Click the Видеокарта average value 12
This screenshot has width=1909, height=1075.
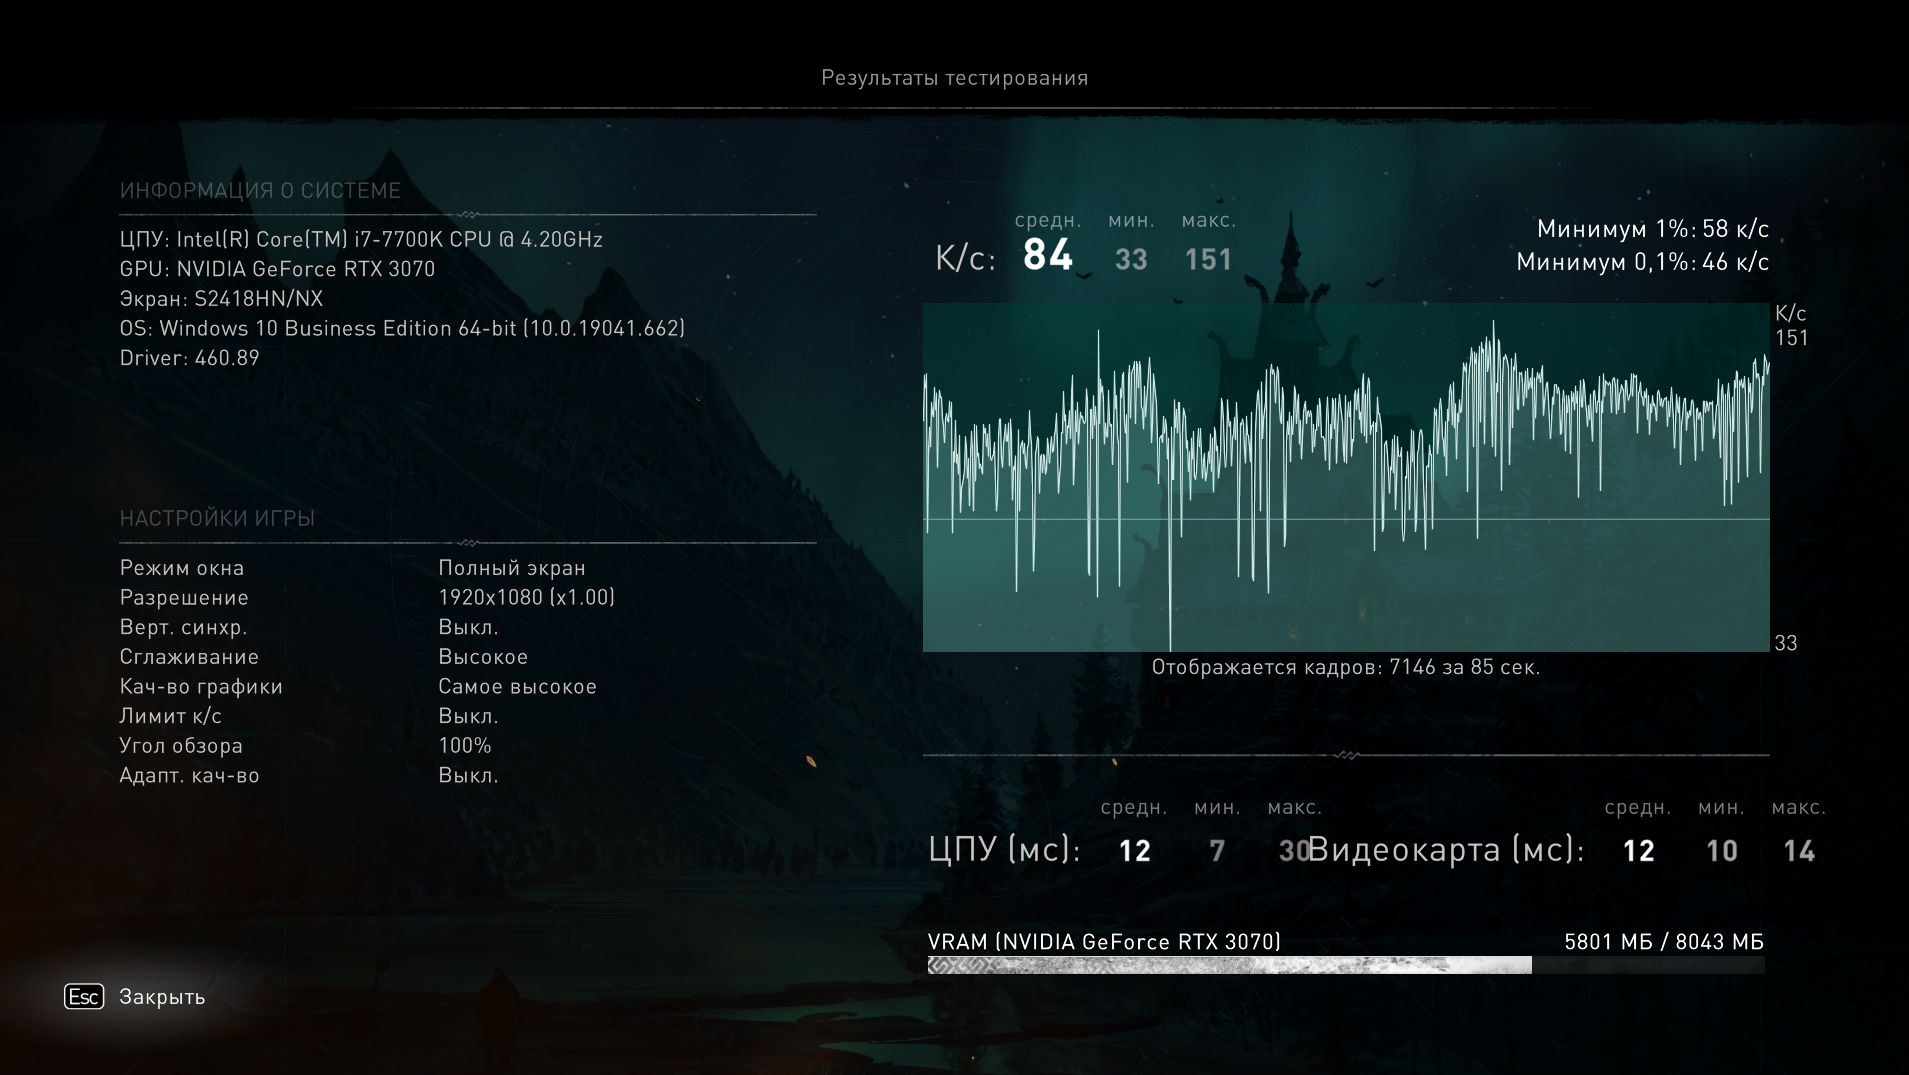tap(1639, 851)
